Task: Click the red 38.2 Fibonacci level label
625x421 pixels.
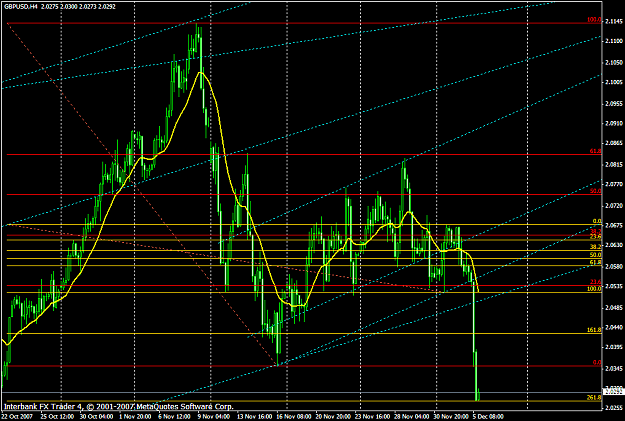Action: tap(596, 231)
